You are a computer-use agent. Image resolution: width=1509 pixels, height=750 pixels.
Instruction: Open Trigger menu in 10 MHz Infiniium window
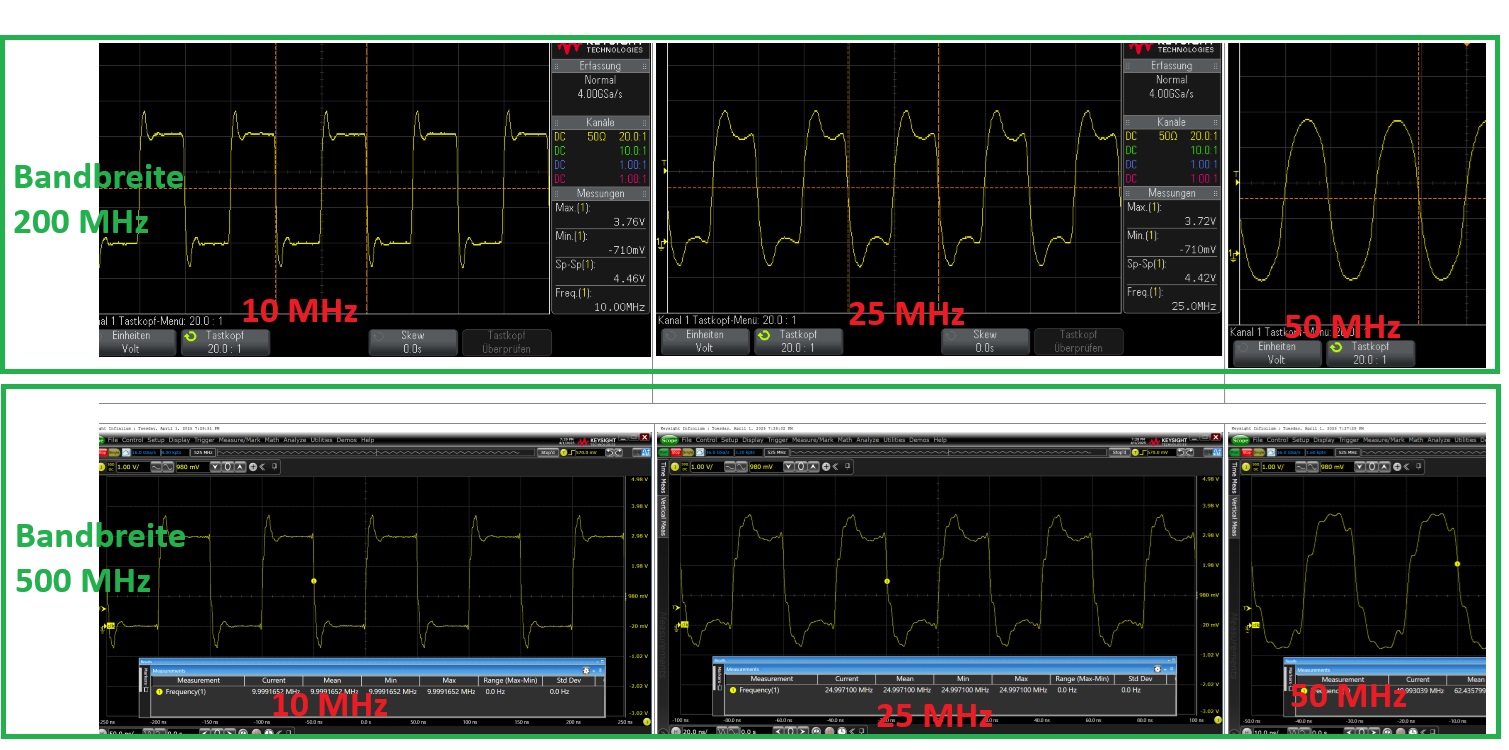204,440
